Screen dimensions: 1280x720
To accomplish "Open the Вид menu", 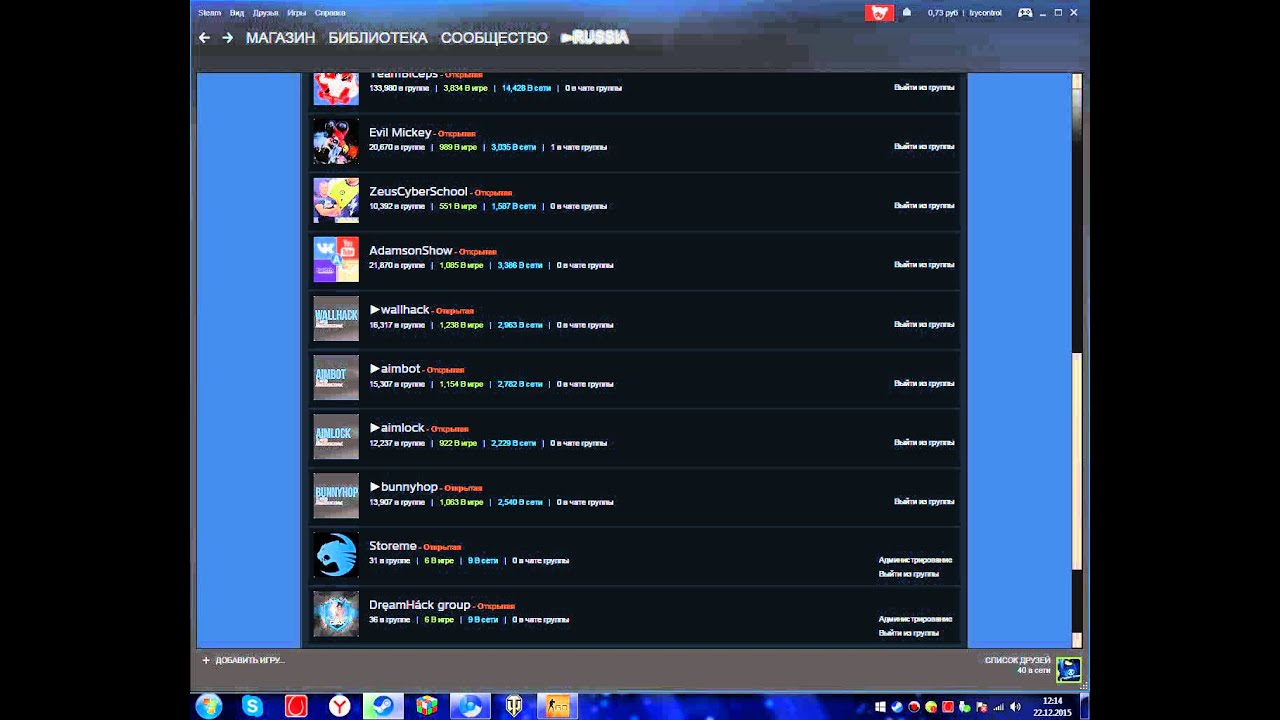I will pos(237,13).
